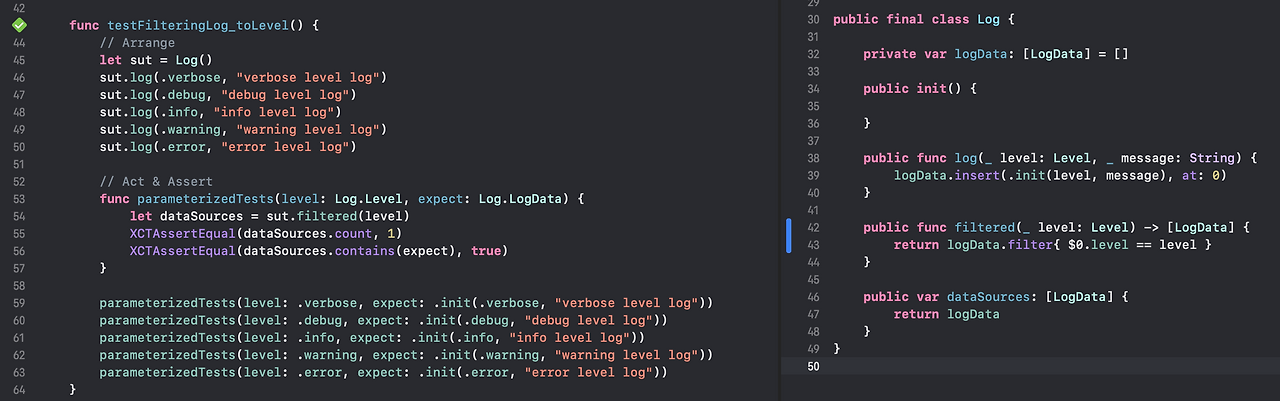
Task: Click the "// Arrange" comment line
Action: [x=137, y=43]
